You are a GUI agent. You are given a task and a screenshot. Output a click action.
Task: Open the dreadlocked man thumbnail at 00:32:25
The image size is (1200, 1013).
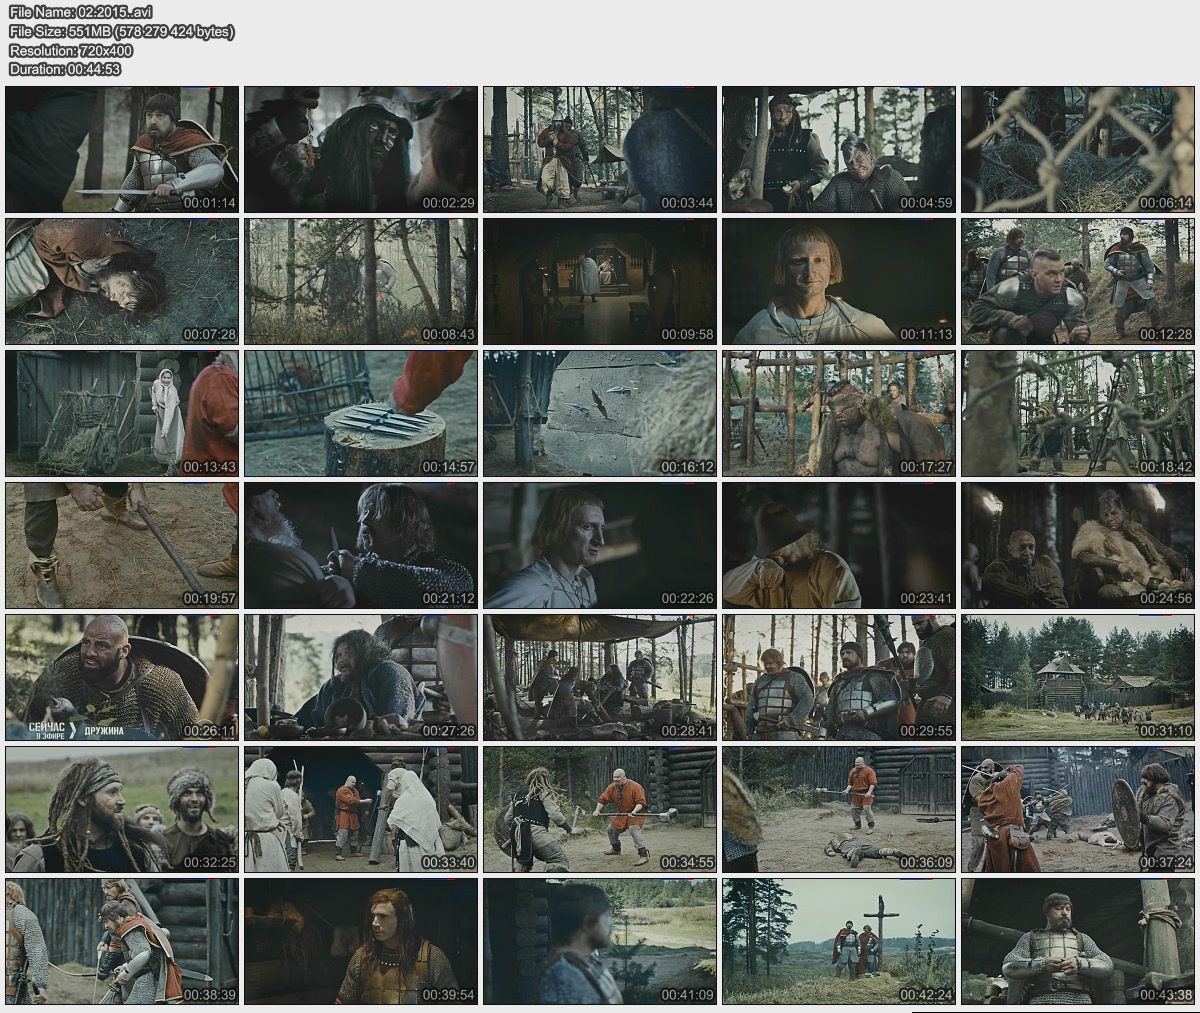122,809
